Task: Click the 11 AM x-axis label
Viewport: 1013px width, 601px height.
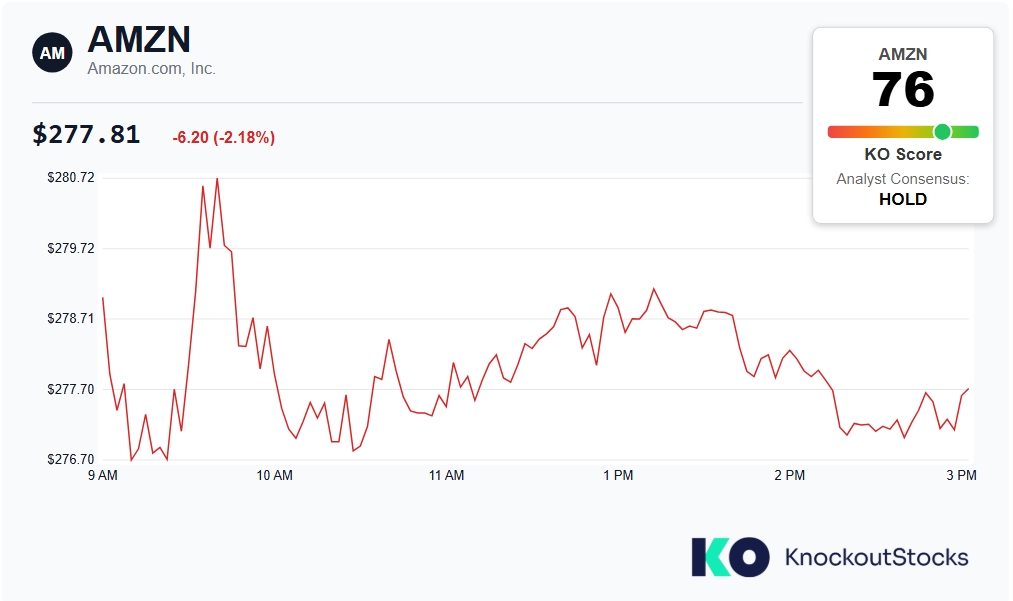Action: [446, 475]
